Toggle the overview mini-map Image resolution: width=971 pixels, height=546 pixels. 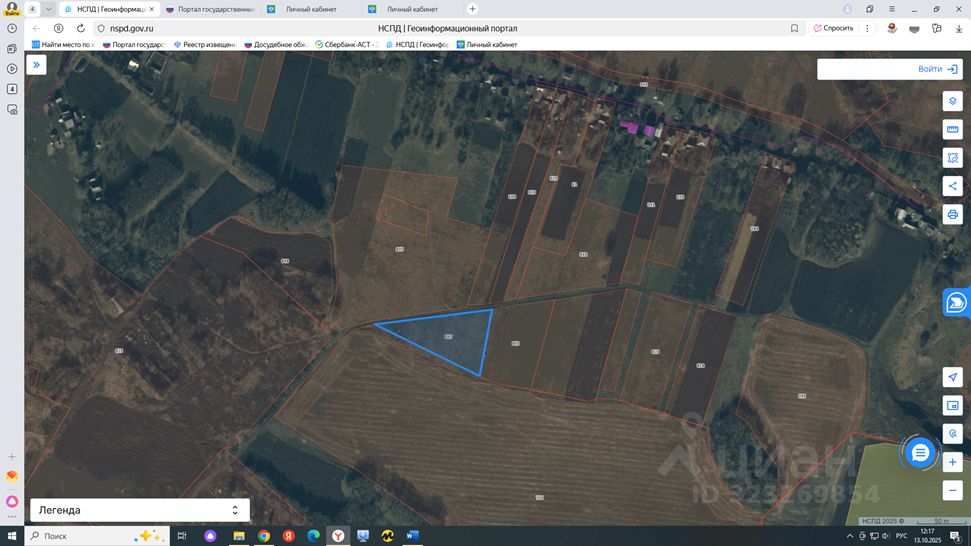pyautogui.click(x=952, y=405)
